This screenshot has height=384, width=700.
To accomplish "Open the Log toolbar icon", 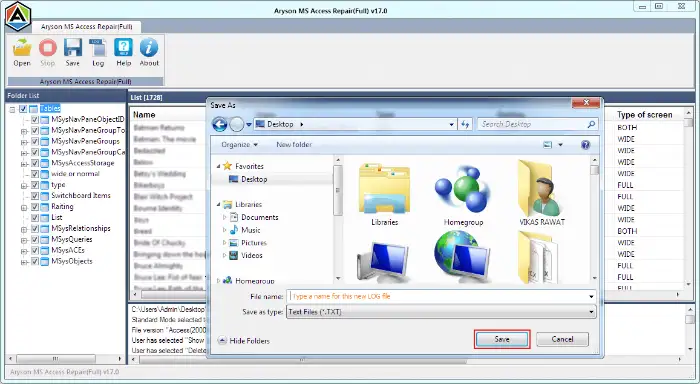I will point(98,52).
